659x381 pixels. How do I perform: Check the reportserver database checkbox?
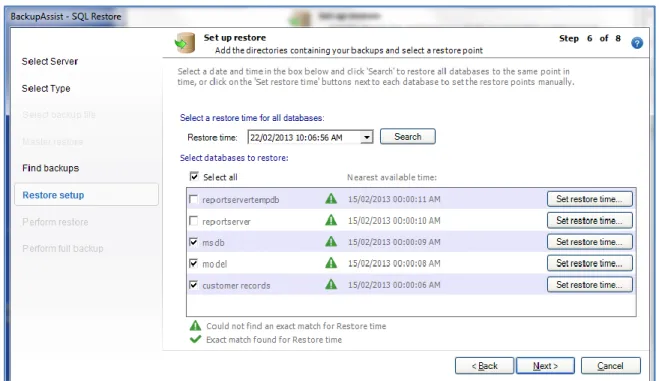click(x=193, y=221)
